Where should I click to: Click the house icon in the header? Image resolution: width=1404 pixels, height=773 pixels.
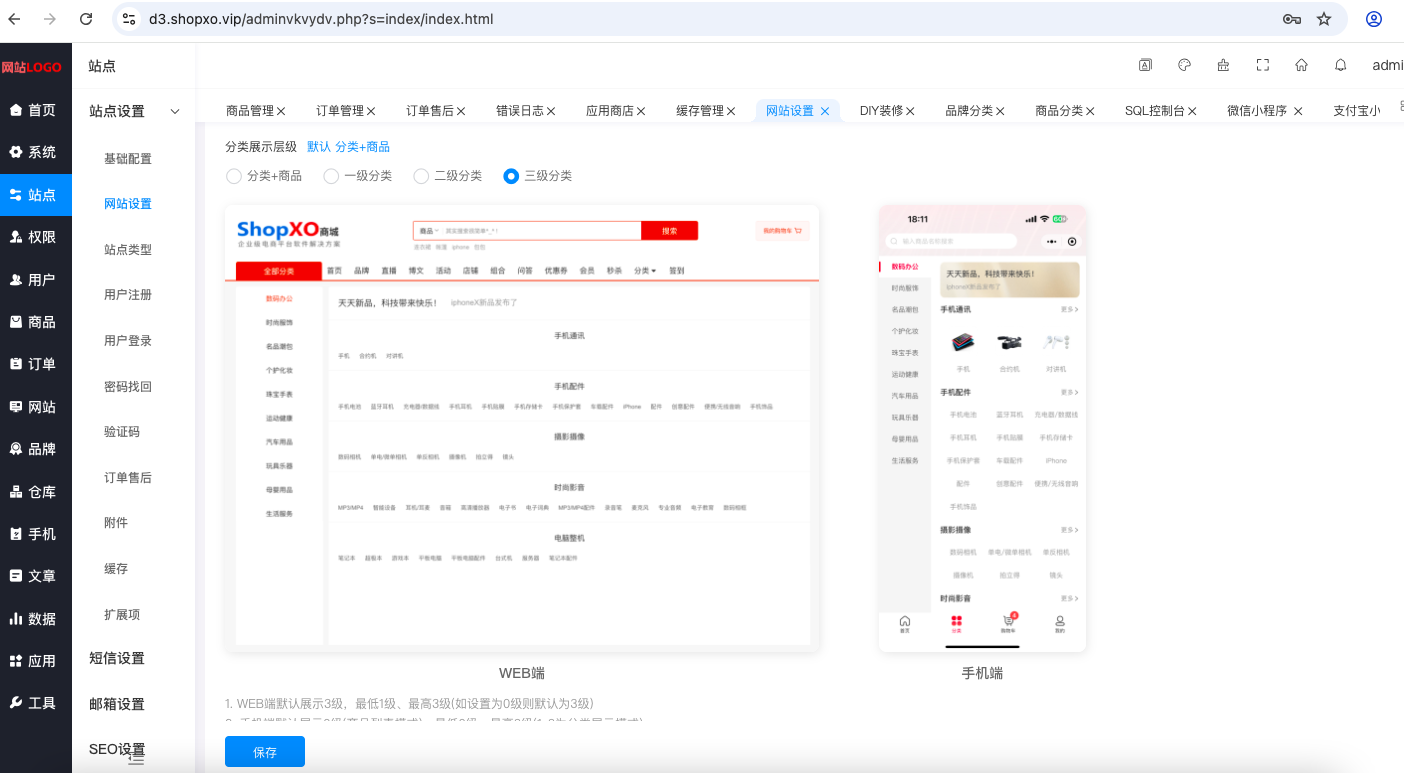(x=1301, y=65)
